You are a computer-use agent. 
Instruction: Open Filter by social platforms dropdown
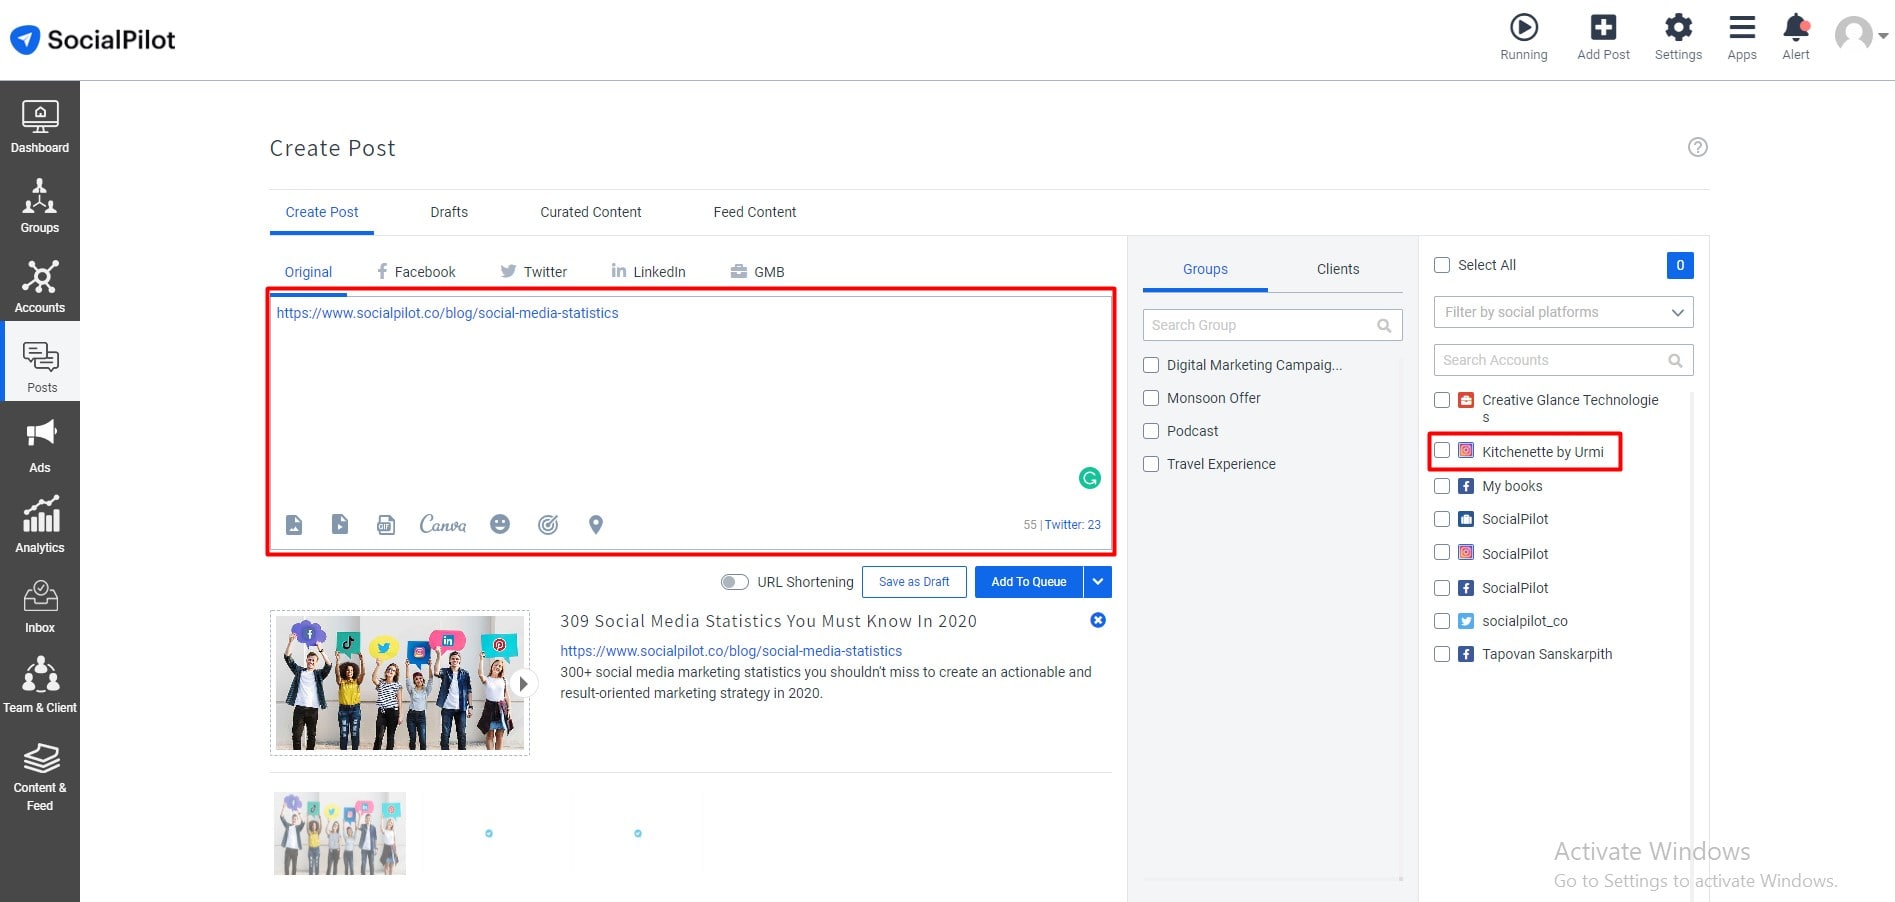click(x=1563, y=312)
